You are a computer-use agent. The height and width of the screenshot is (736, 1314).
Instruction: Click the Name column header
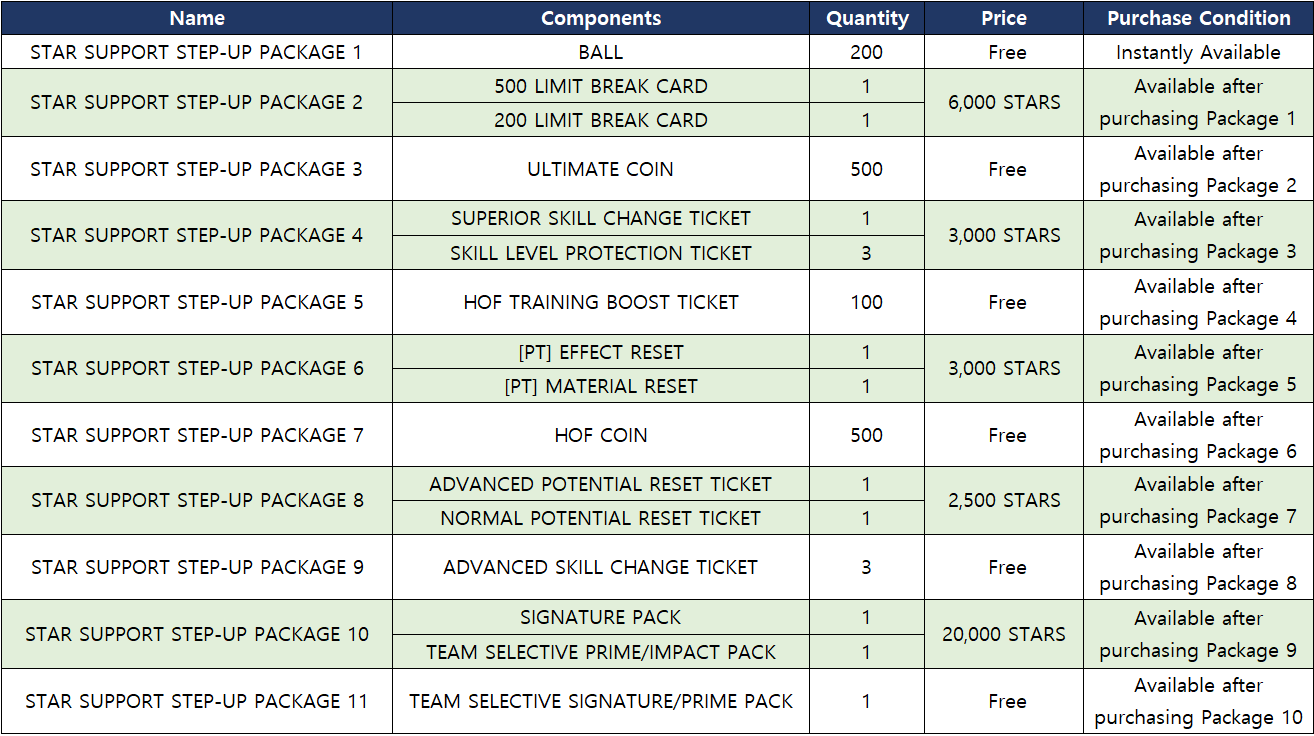coord(197,18)
